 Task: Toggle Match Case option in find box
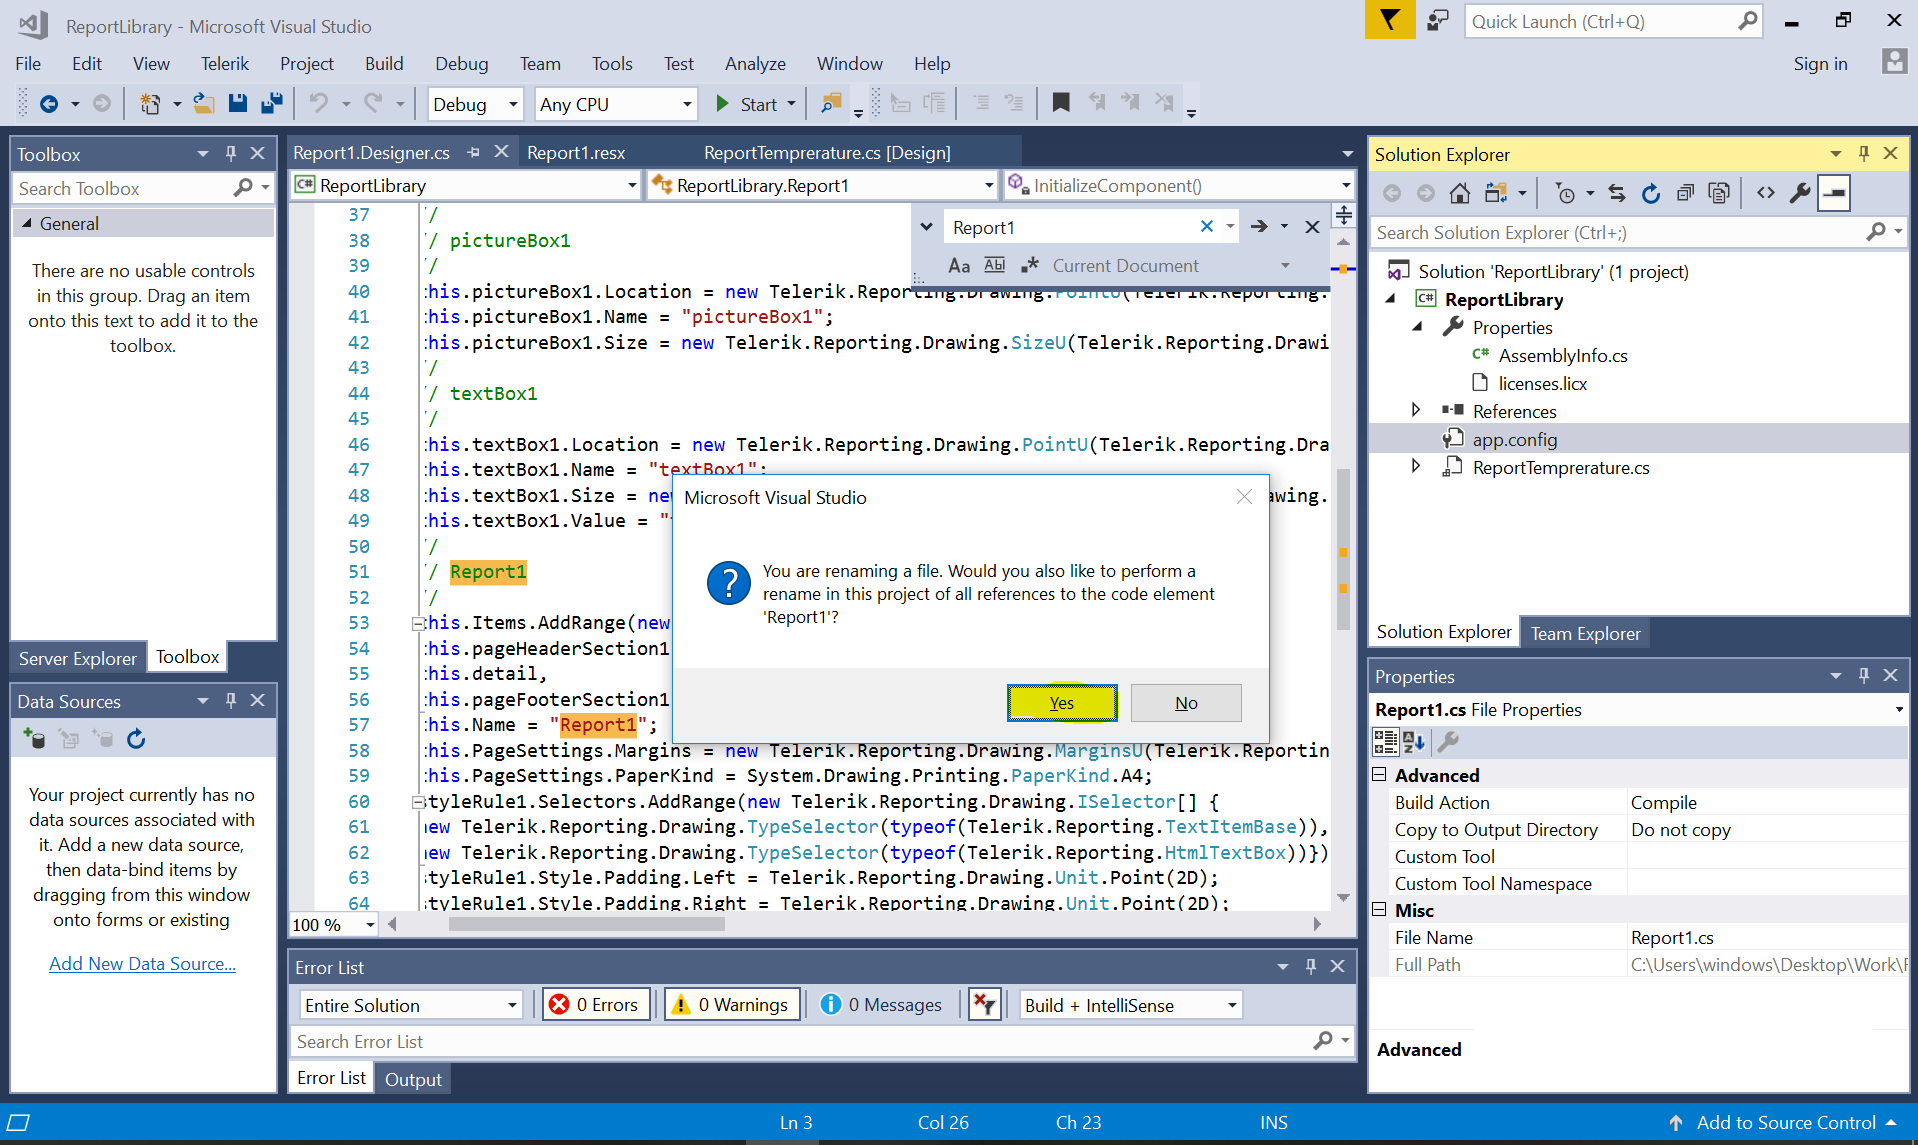[959, 266]
